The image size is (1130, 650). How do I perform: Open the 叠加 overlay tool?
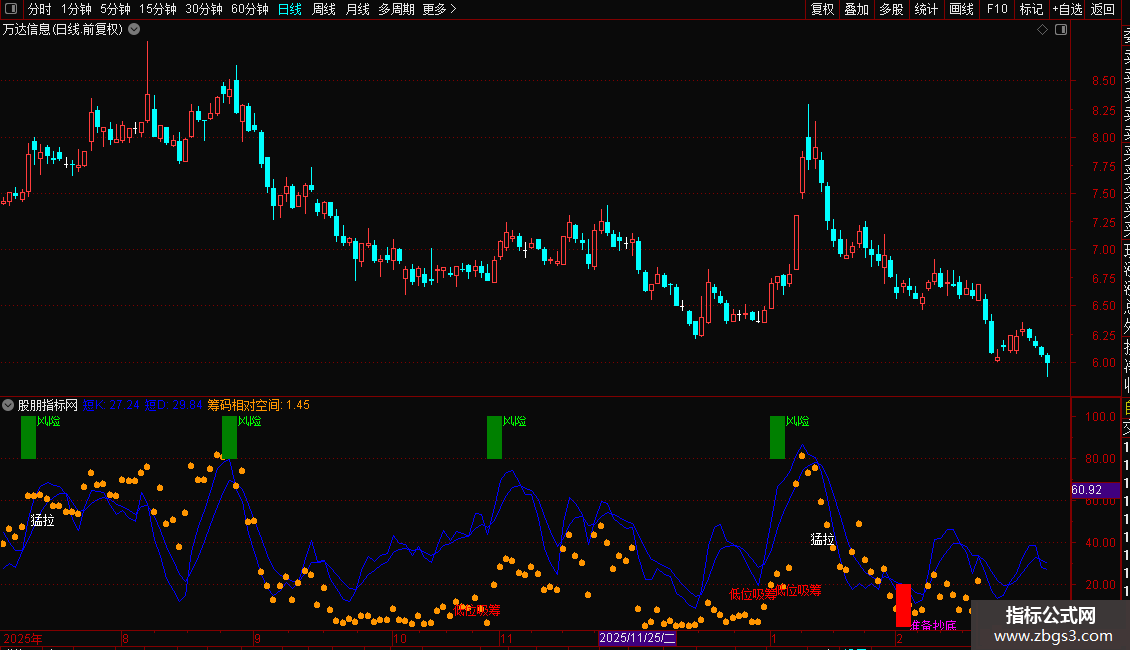pos(857,9)
